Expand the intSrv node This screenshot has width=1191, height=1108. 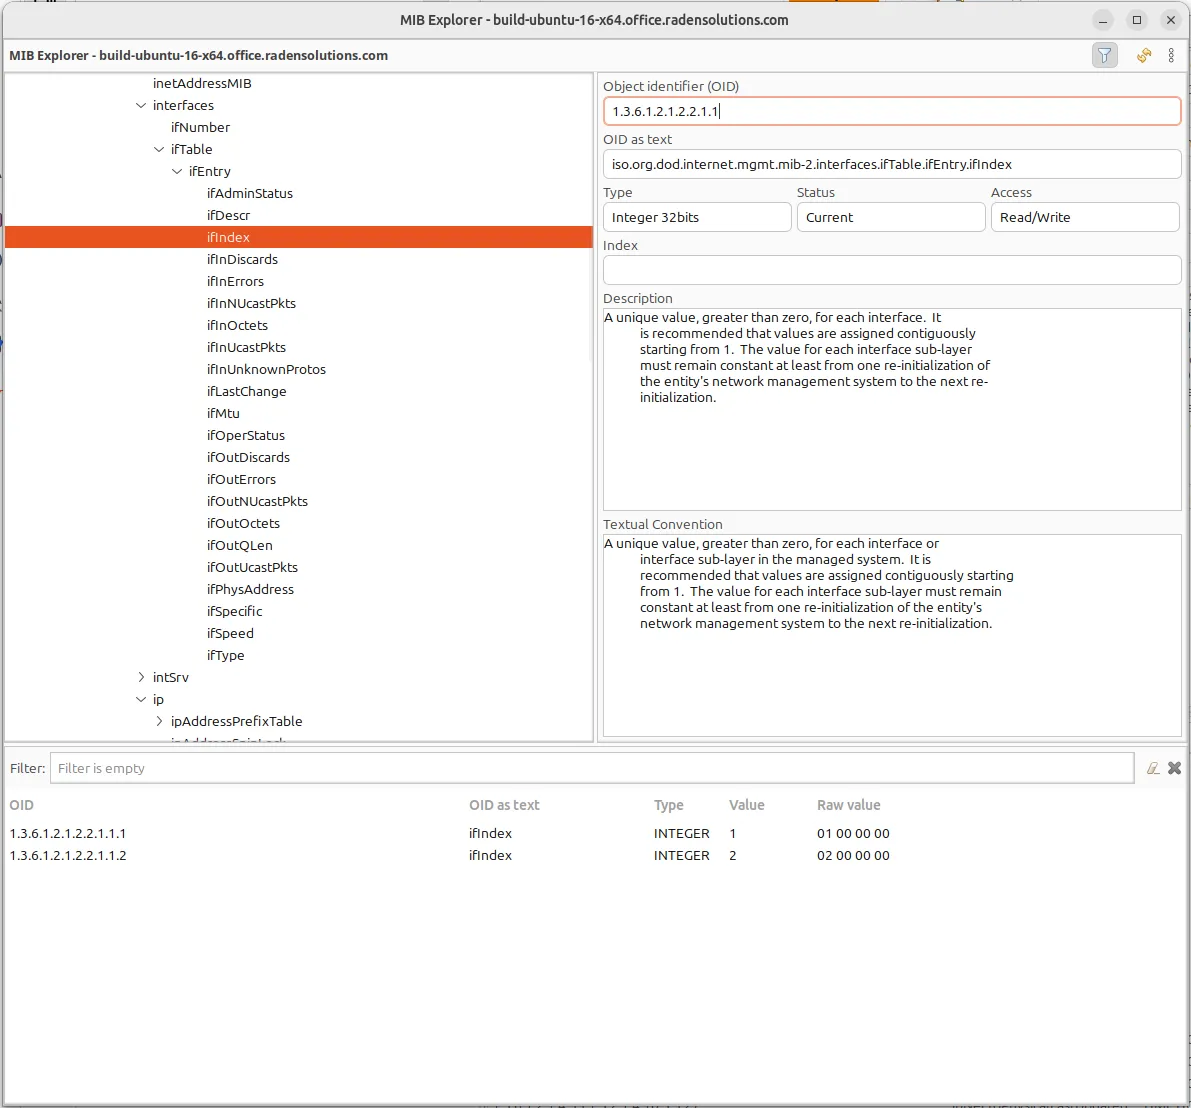[140, 677]
